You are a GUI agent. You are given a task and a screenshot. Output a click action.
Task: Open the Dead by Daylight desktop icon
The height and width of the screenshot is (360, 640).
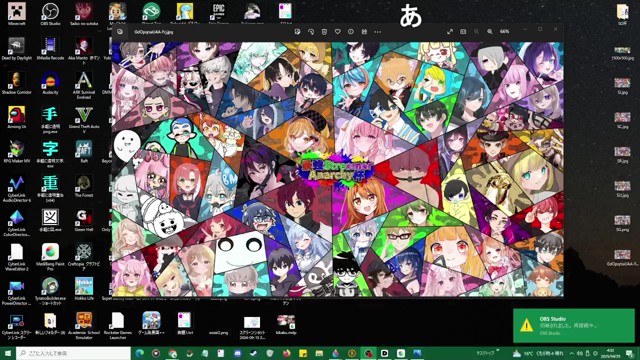(x=17, y=49)
